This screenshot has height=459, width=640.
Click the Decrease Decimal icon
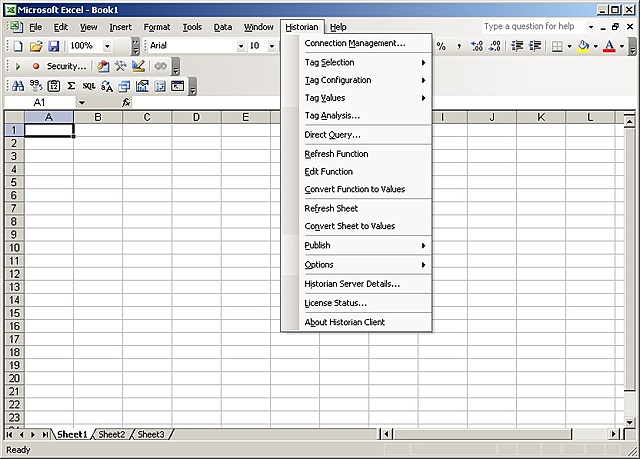(495, 46)
